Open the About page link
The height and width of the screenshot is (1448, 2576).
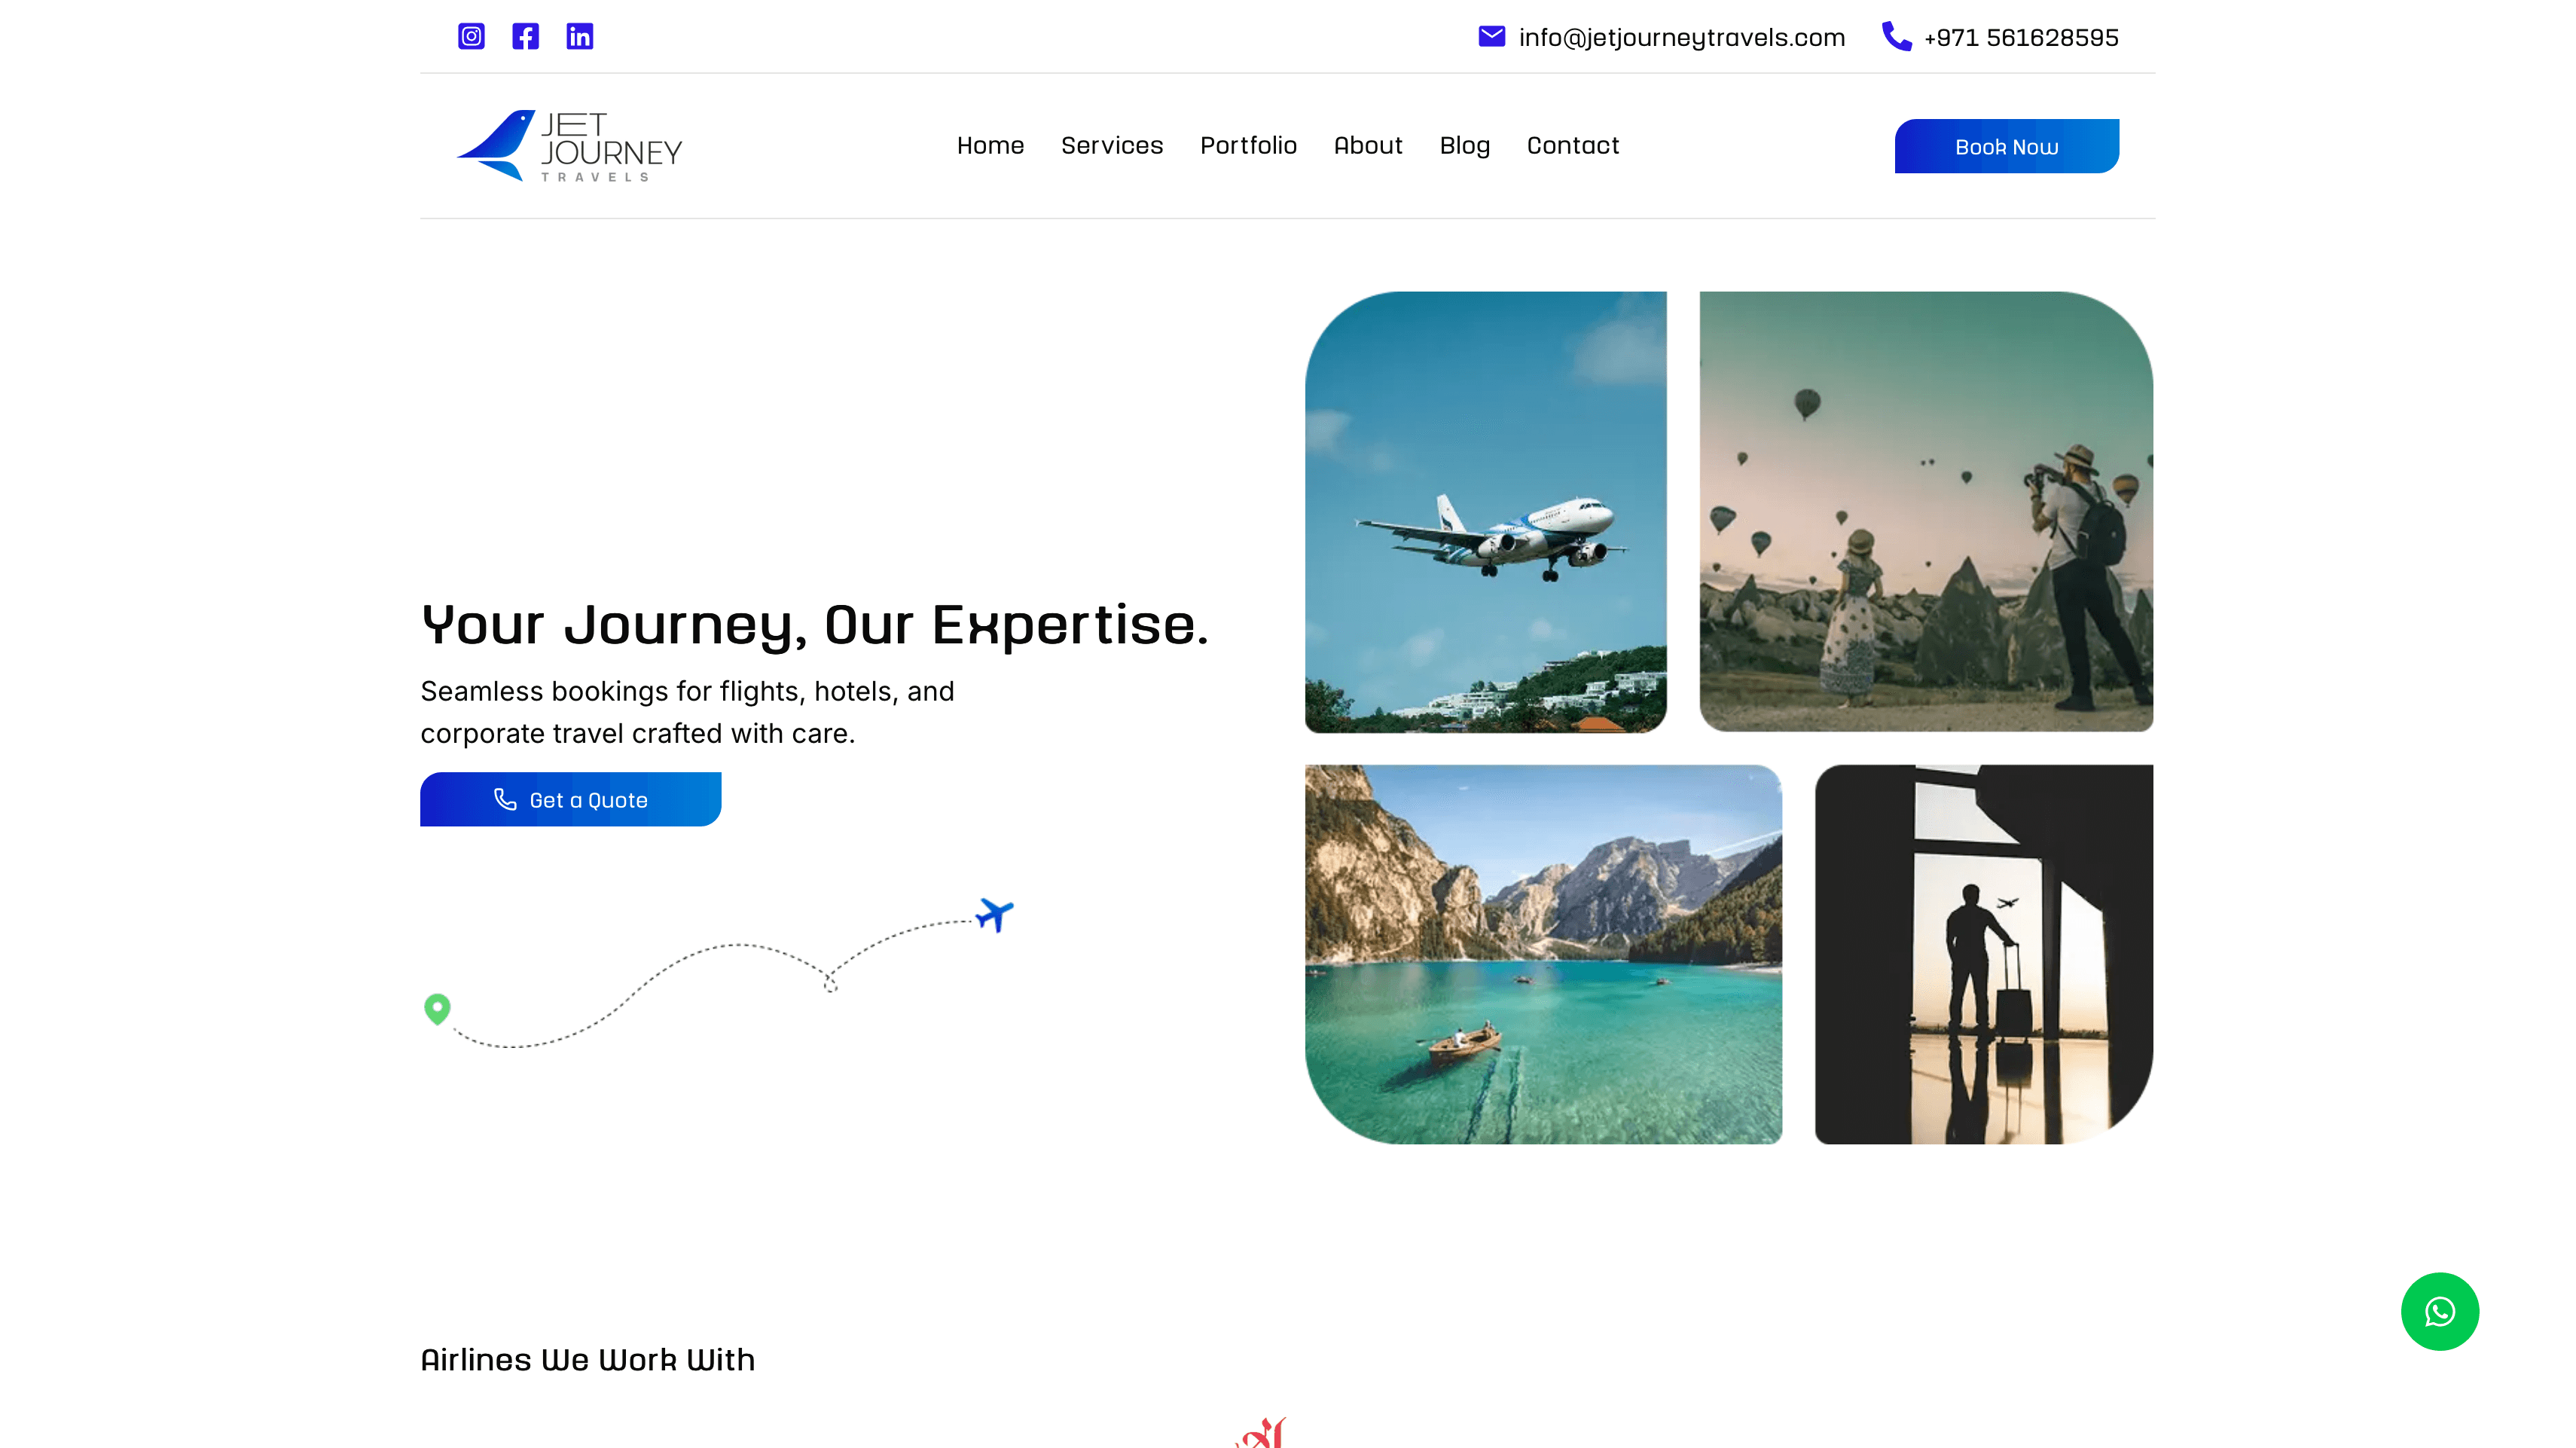(1368, 145)
